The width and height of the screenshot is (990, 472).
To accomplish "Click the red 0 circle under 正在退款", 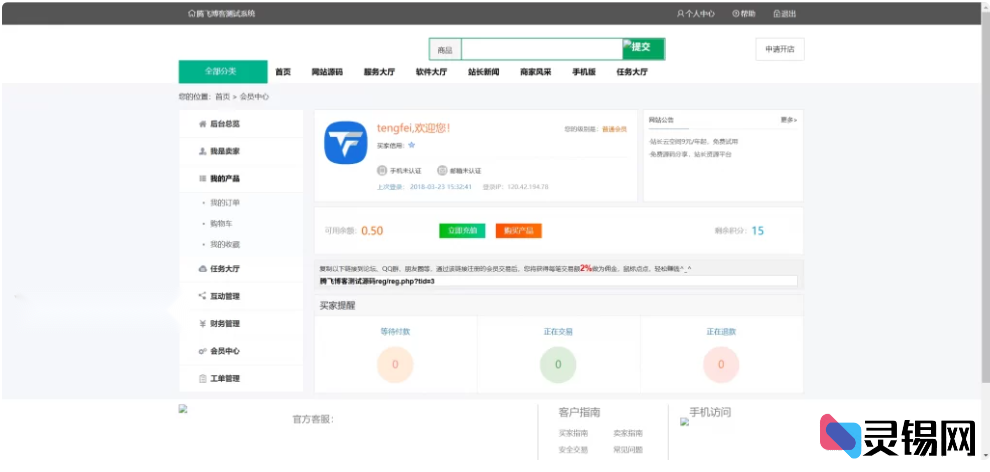I will (x=721, y=364).
